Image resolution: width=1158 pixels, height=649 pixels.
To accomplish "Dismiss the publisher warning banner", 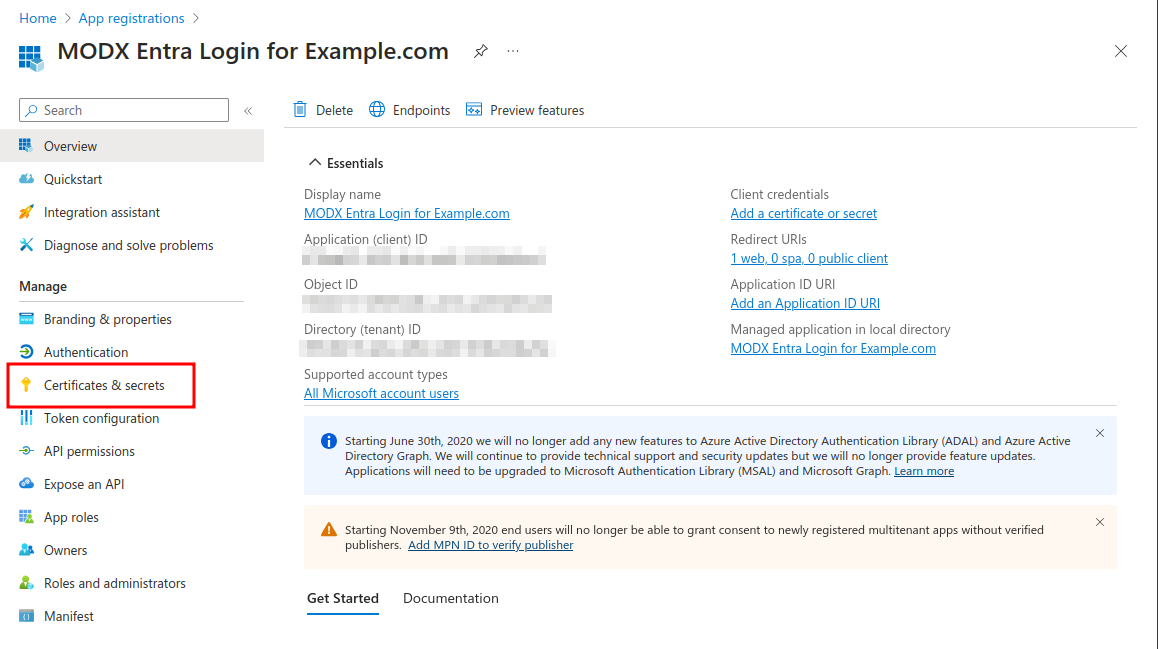I will (x=1100, y=522).
